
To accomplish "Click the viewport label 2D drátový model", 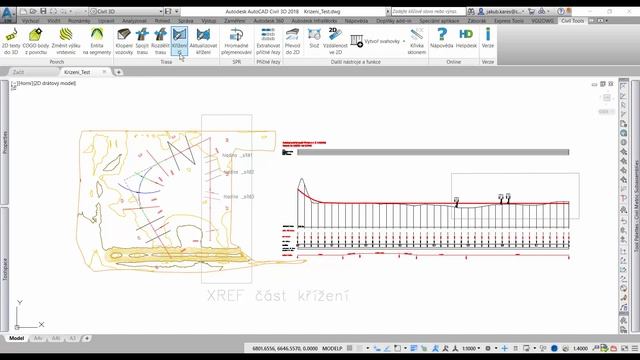I will coord(55,83).
